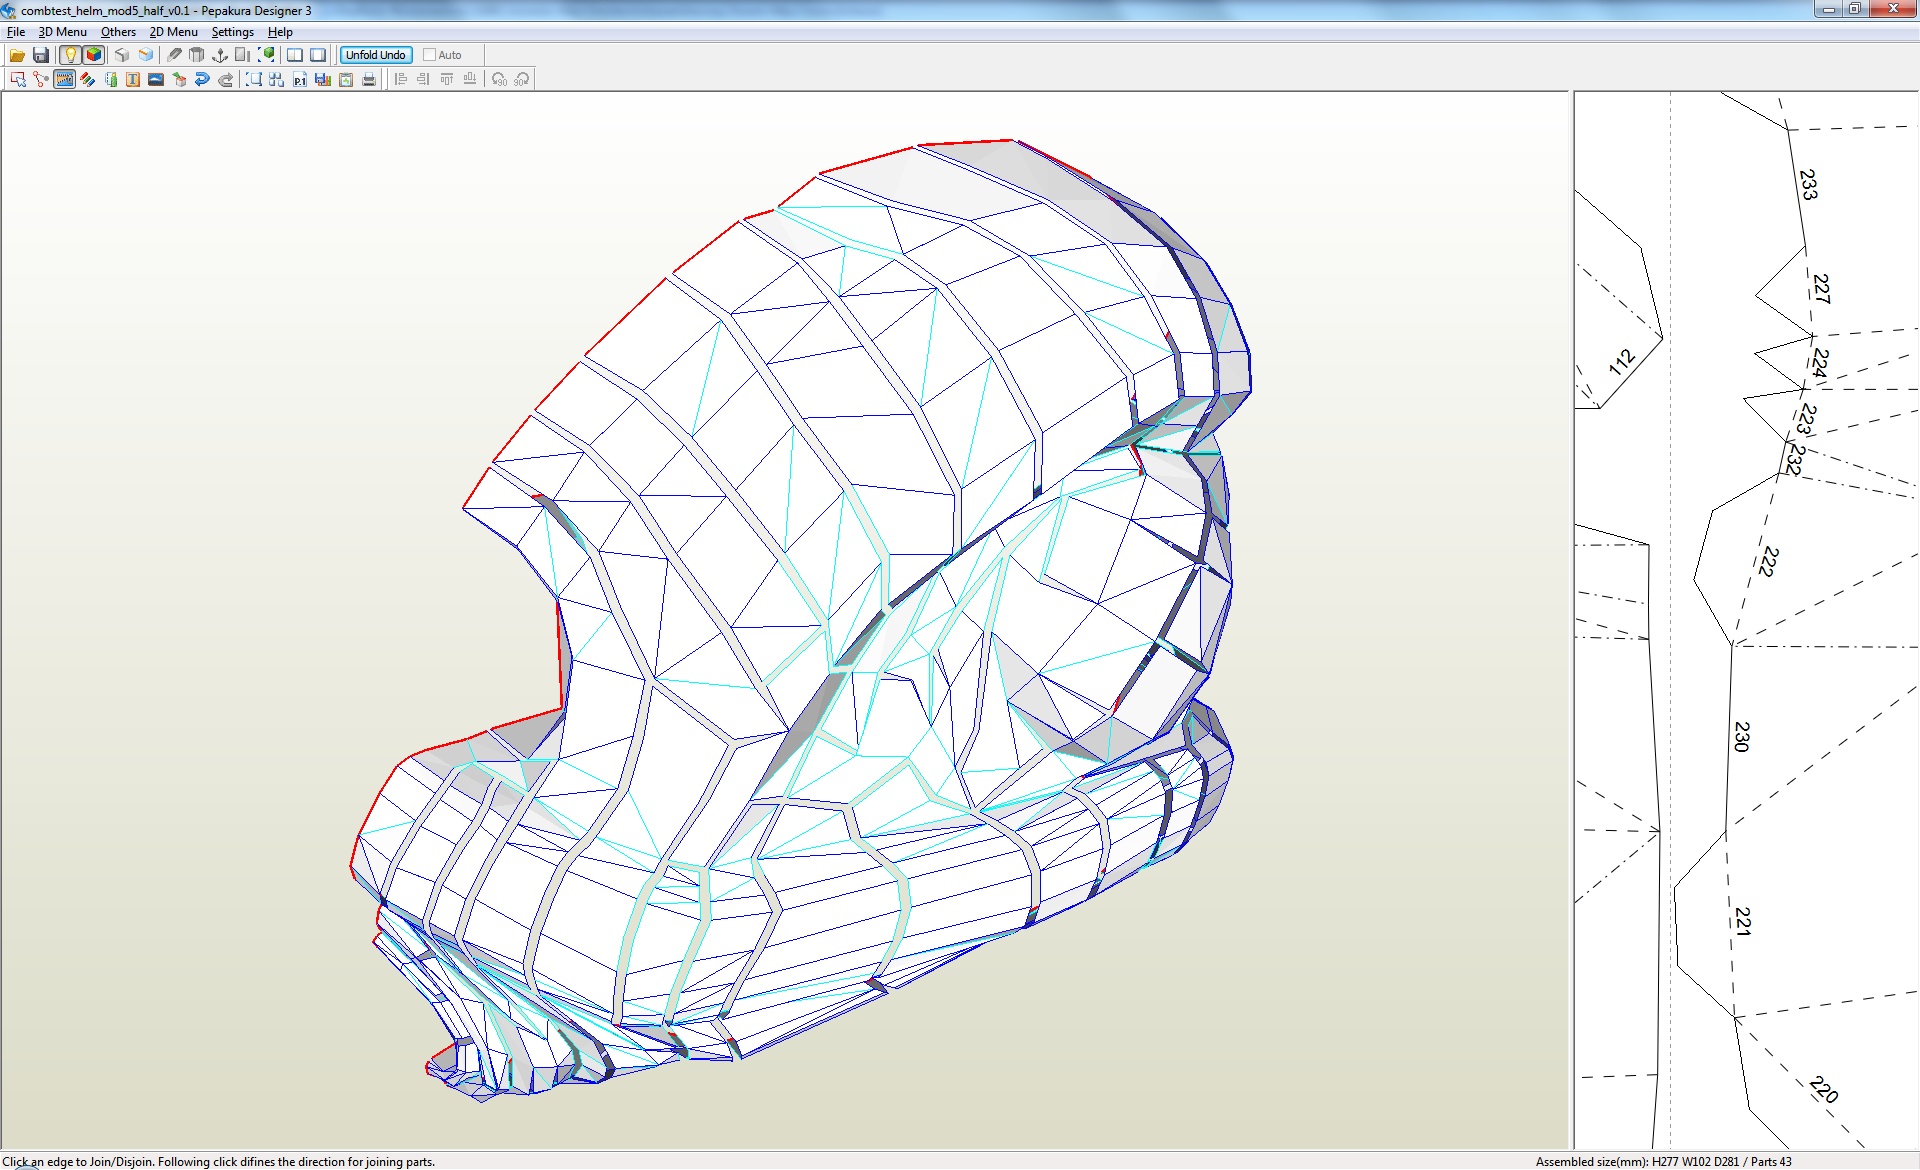Click the gray cylinder toolbar icon
Image resolution: width=1920 pixels, height=1170 pixels.
pos(197,55)
